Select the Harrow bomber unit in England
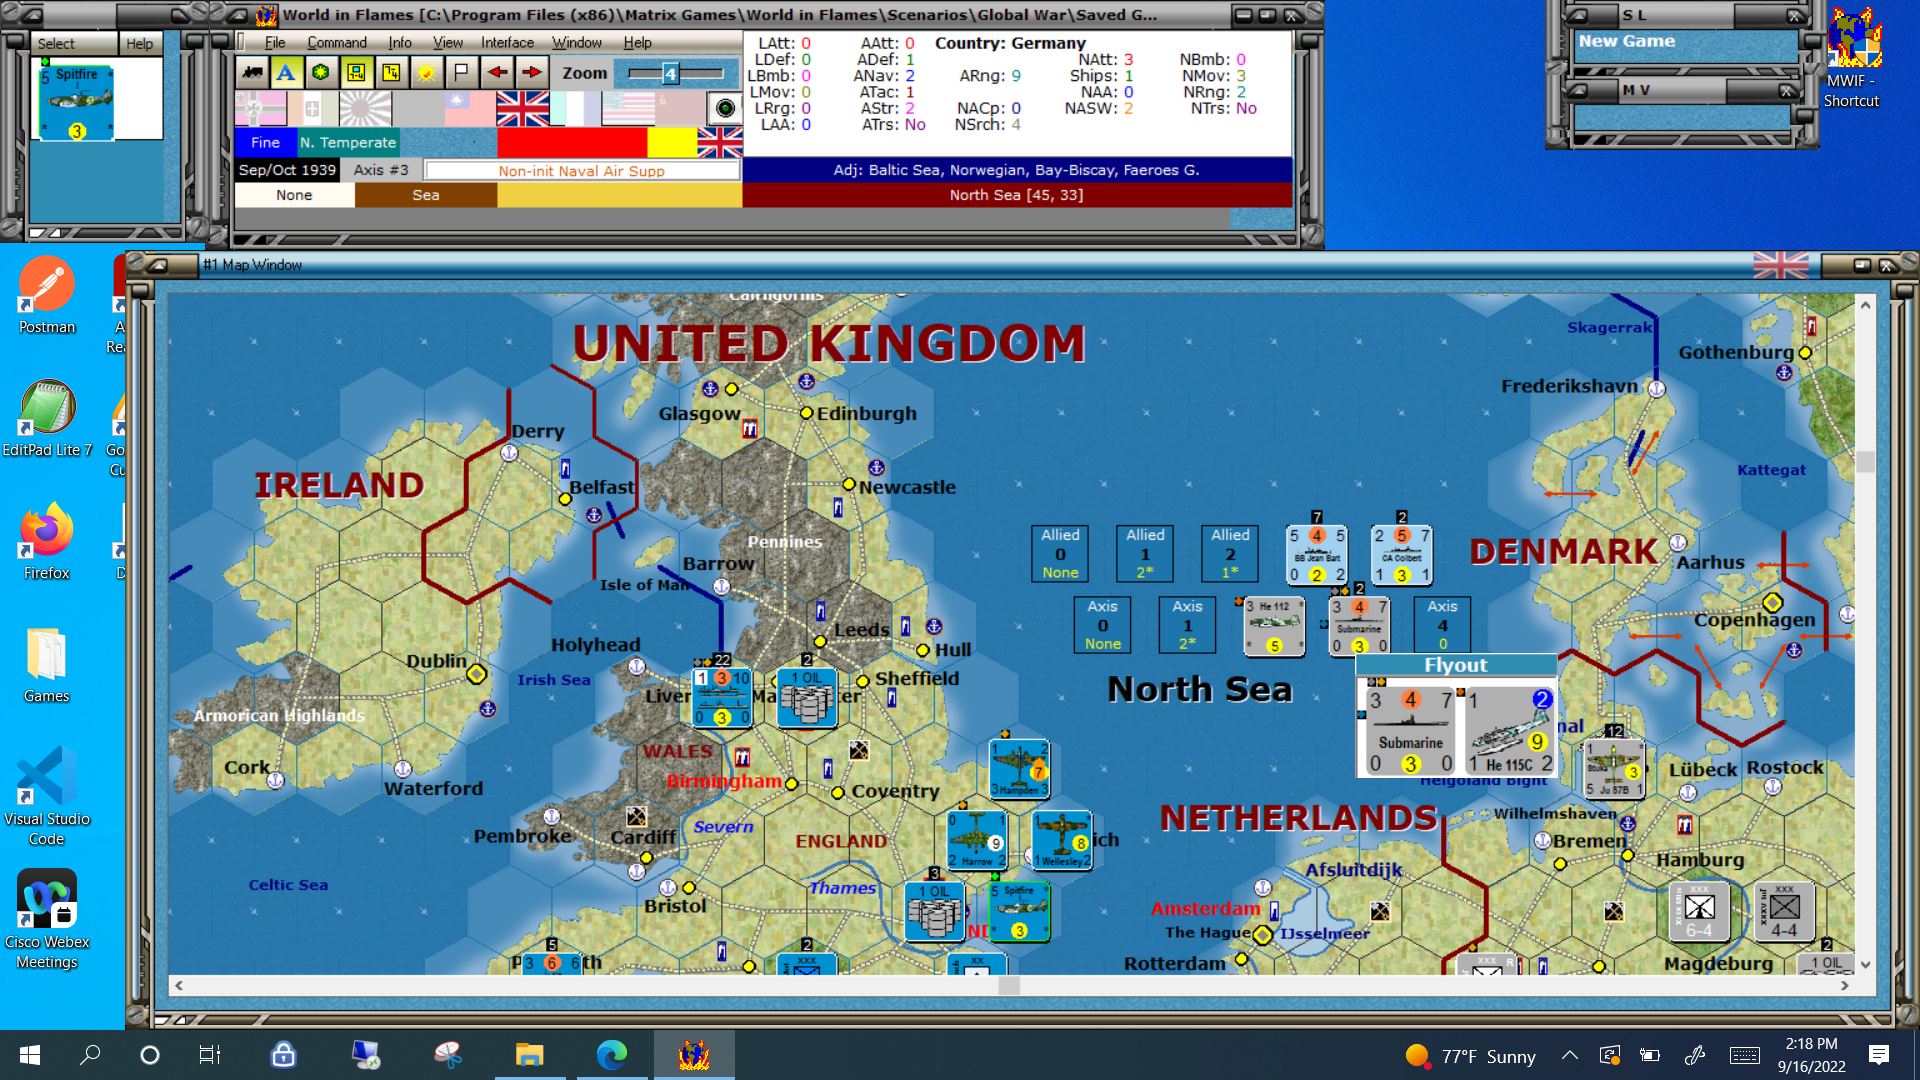Viewport: 1920px width, 1080px height. [x=977, y=840]
